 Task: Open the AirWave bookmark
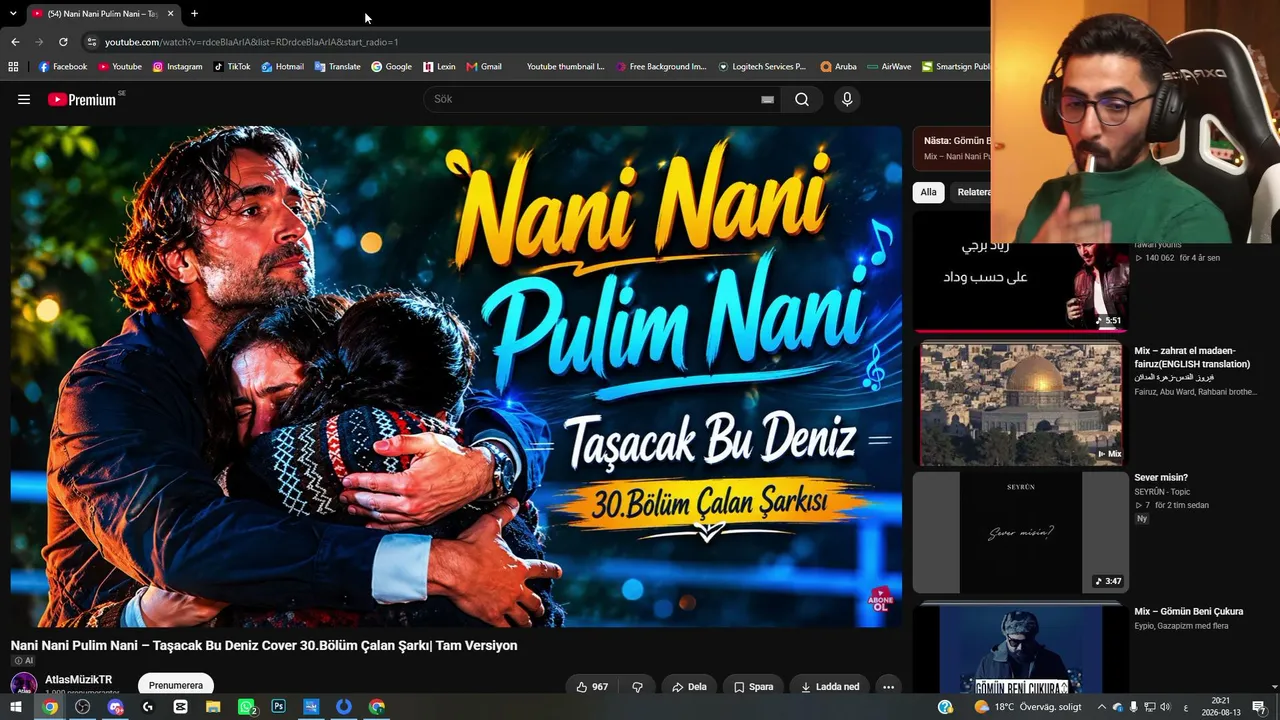click(x=889, y=67)
